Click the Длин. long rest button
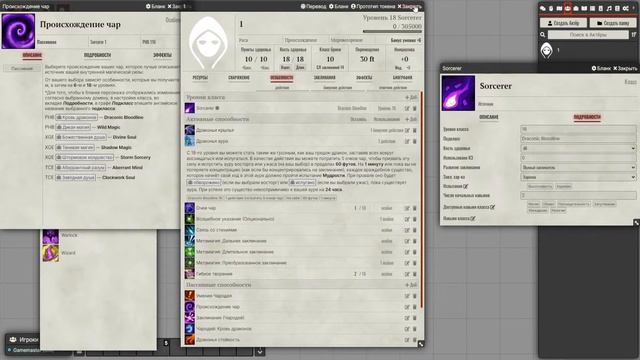The height and width of the screenshot is (360, 640). (300, 67)
